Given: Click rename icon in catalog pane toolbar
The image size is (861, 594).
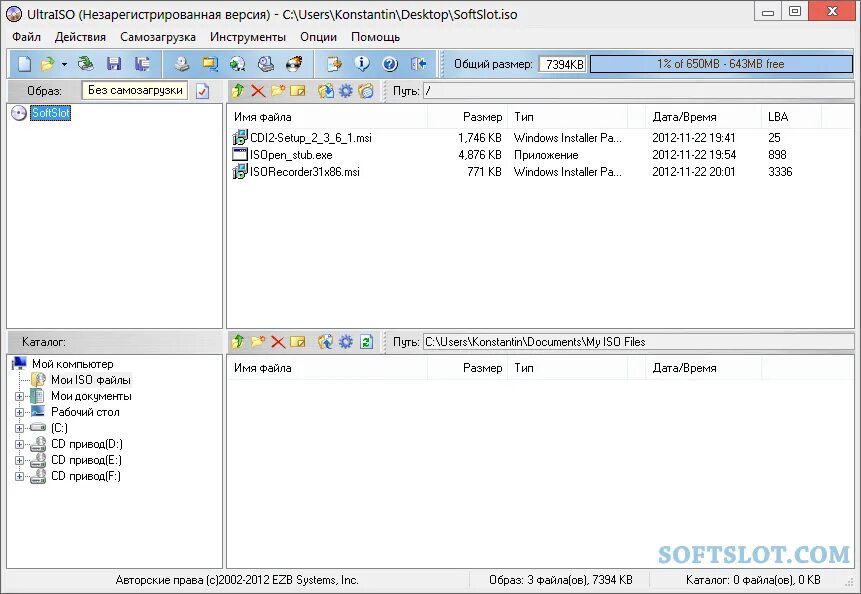Looking at the screenshot, I should tap(298, 341).
